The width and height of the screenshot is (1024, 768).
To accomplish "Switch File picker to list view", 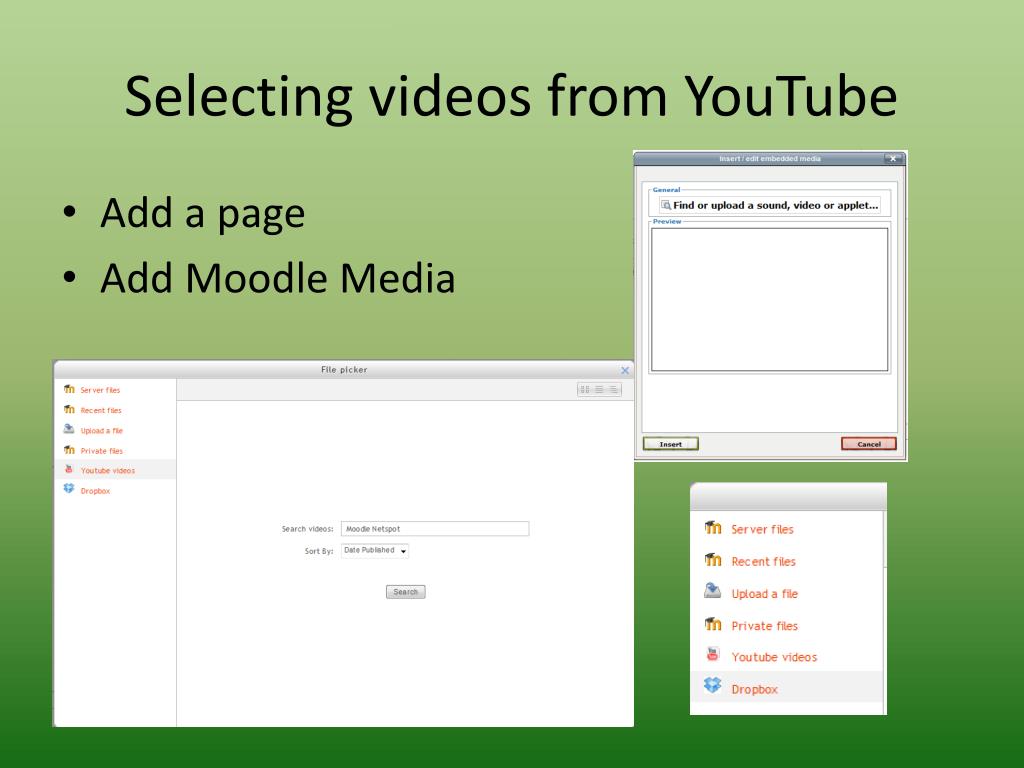I will (x=599, y=389).
